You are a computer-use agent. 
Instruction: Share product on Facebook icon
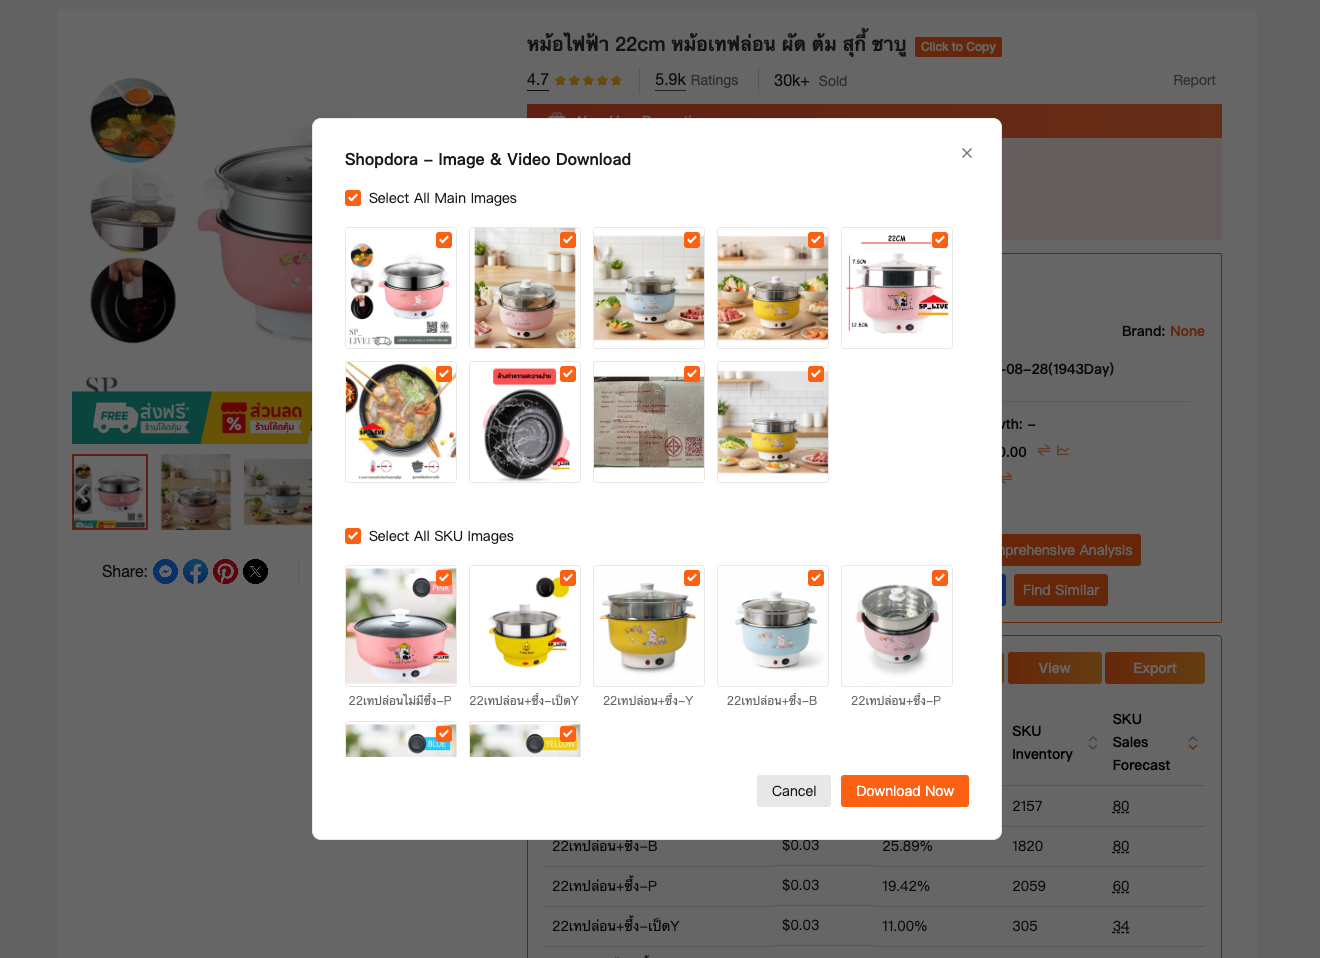[196, 572]
